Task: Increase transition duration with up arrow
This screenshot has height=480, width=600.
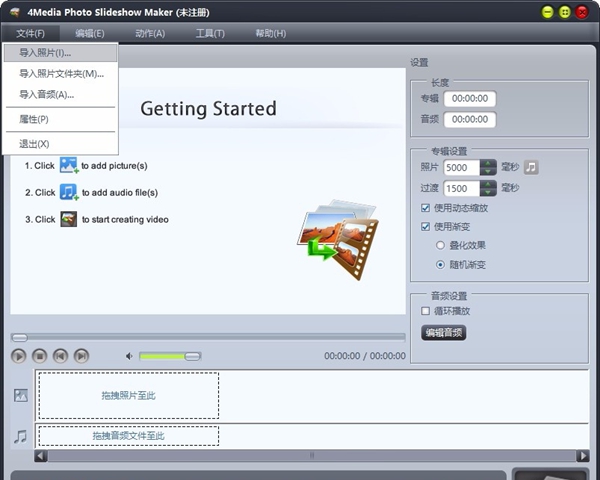Action: coord(488,184)
